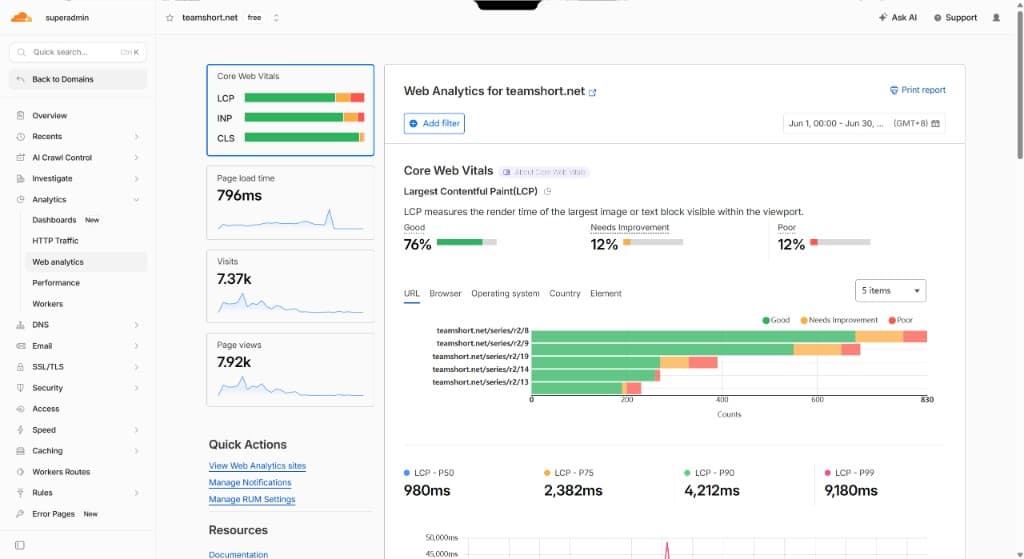Image resolution: width=1024 pixels, height=559 pixels.
Task: Open the user profile icon
Action: 996,18
